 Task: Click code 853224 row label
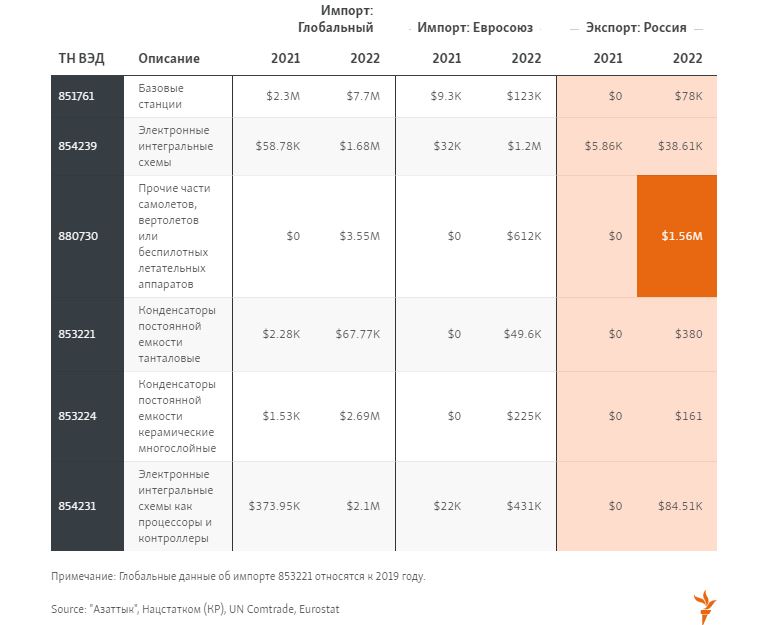(x=77, y=416)
